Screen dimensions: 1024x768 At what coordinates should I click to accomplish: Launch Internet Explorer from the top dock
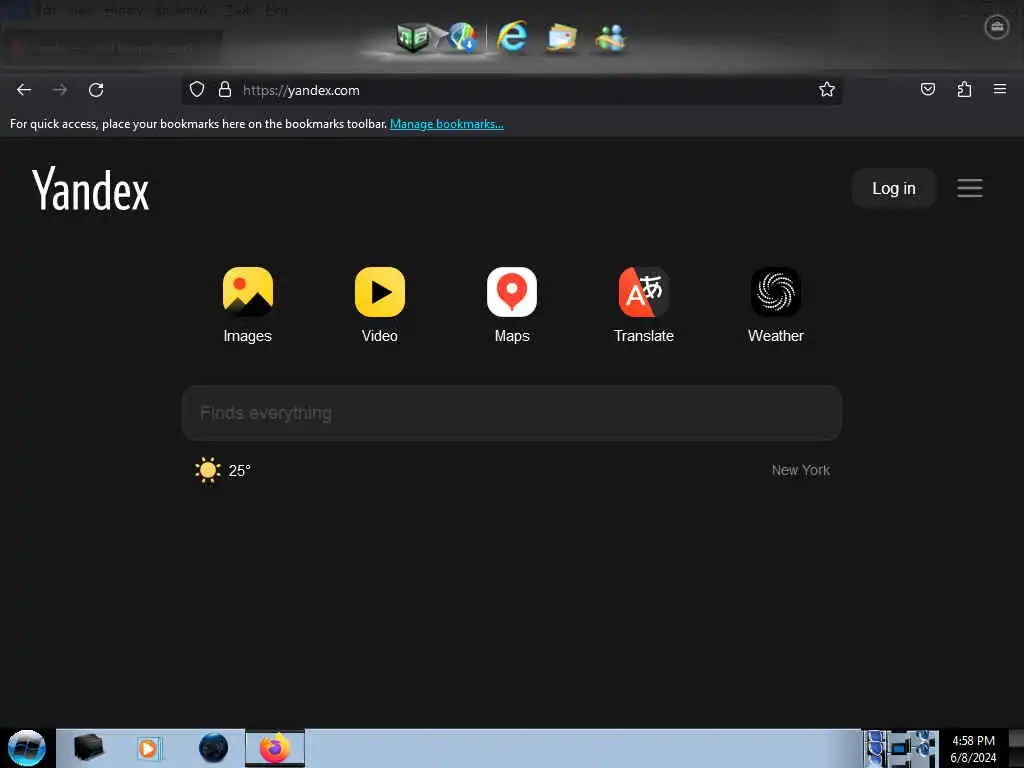512,36
